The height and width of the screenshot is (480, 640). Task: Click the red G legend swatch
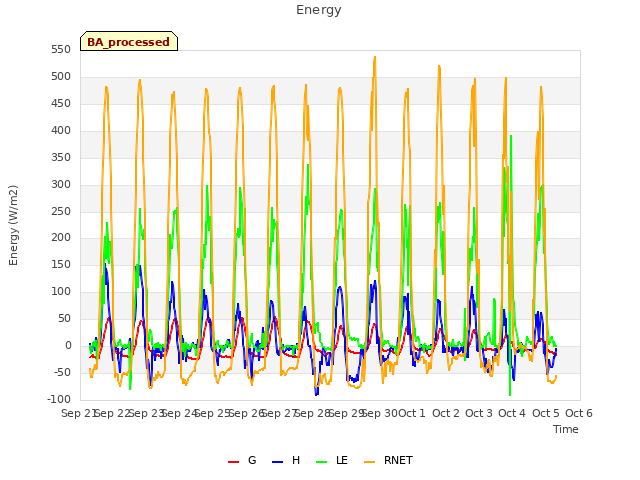pyautogui.click(x=233, y=462)
